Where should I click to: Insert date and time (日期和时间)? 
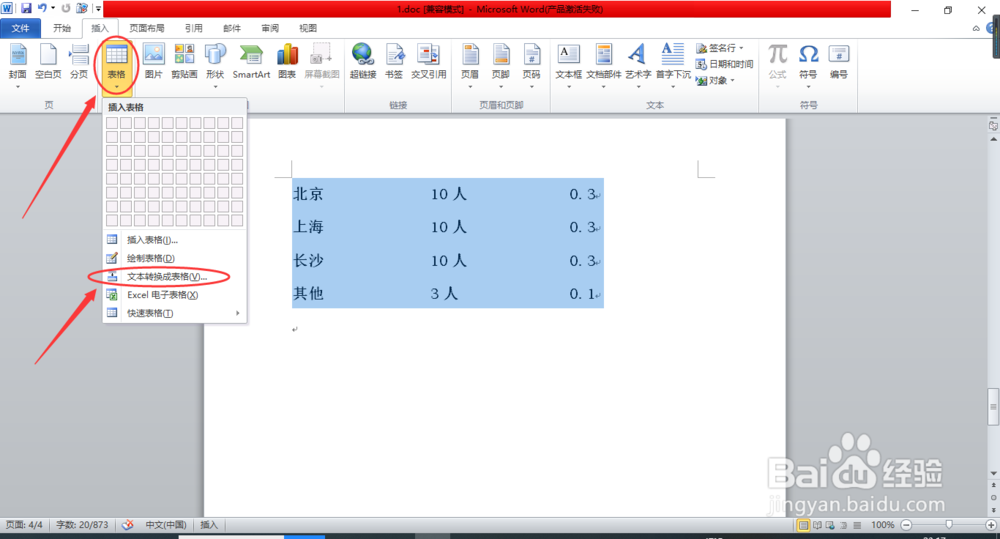(x=724, y=64)
